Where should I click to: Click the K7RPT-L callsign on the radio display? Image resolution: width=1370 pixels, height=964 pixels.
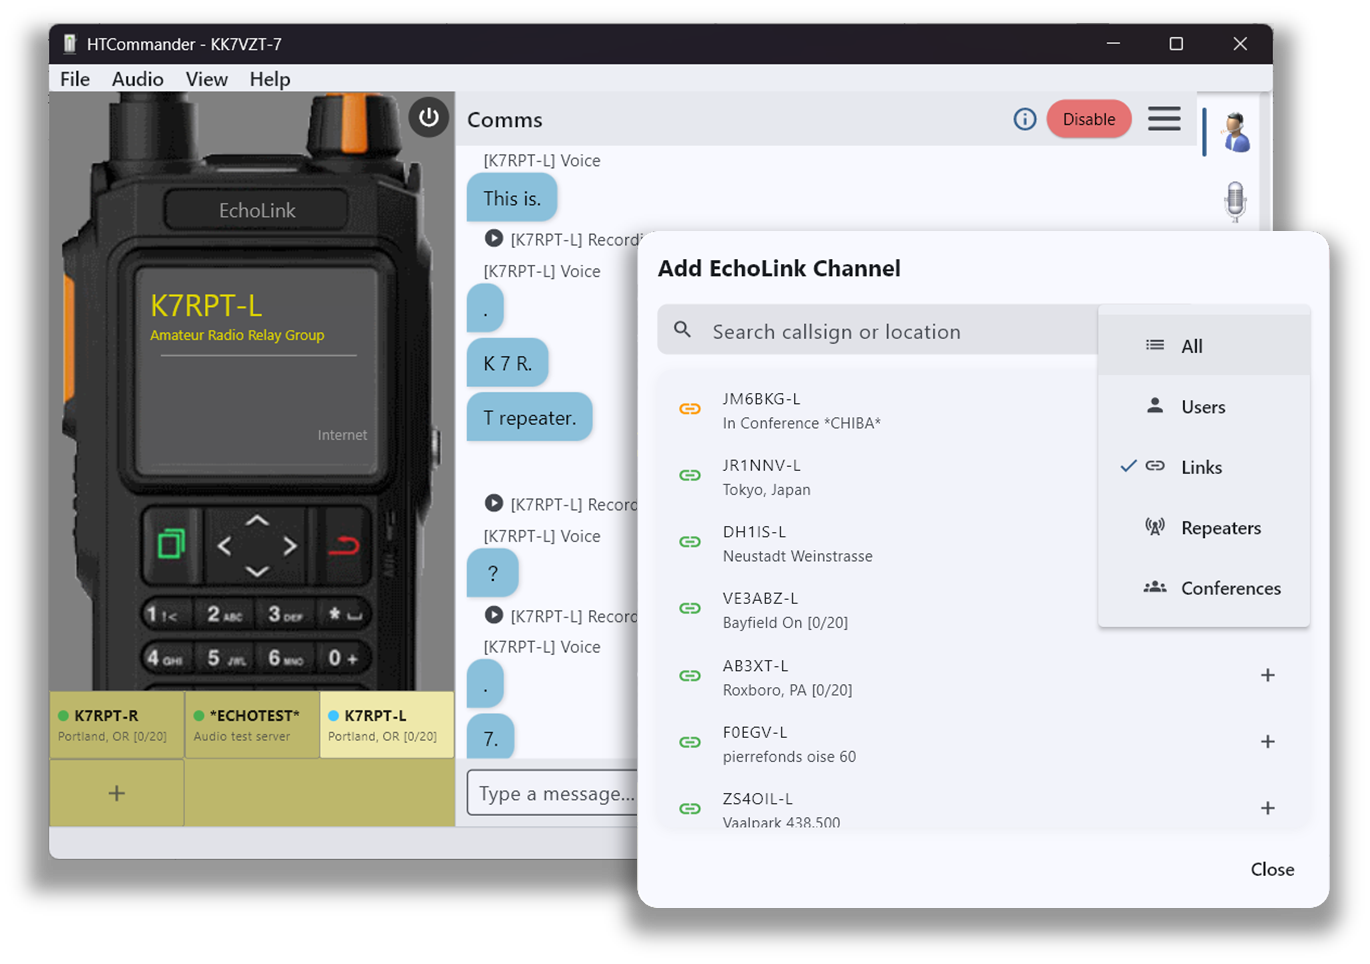[206, 305]
